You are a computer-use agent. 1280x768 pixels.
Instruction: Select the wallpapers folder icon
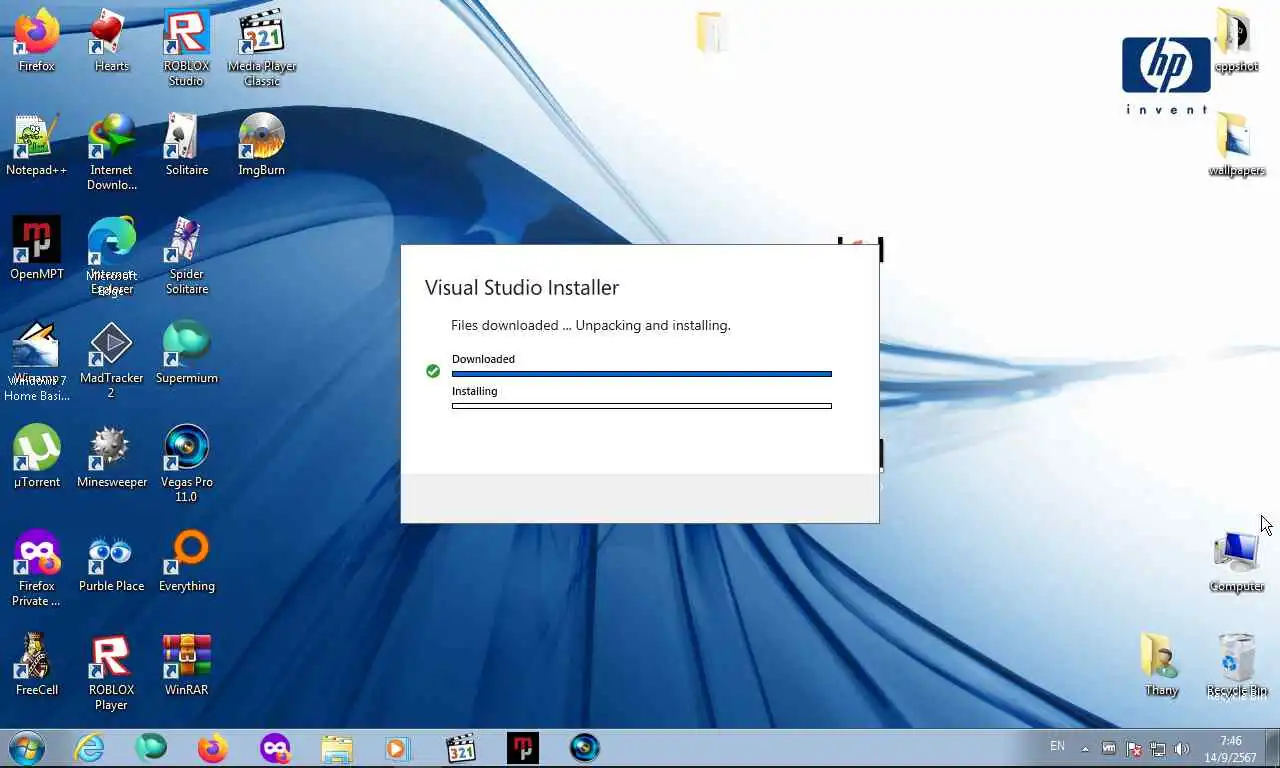(1236, 145)
